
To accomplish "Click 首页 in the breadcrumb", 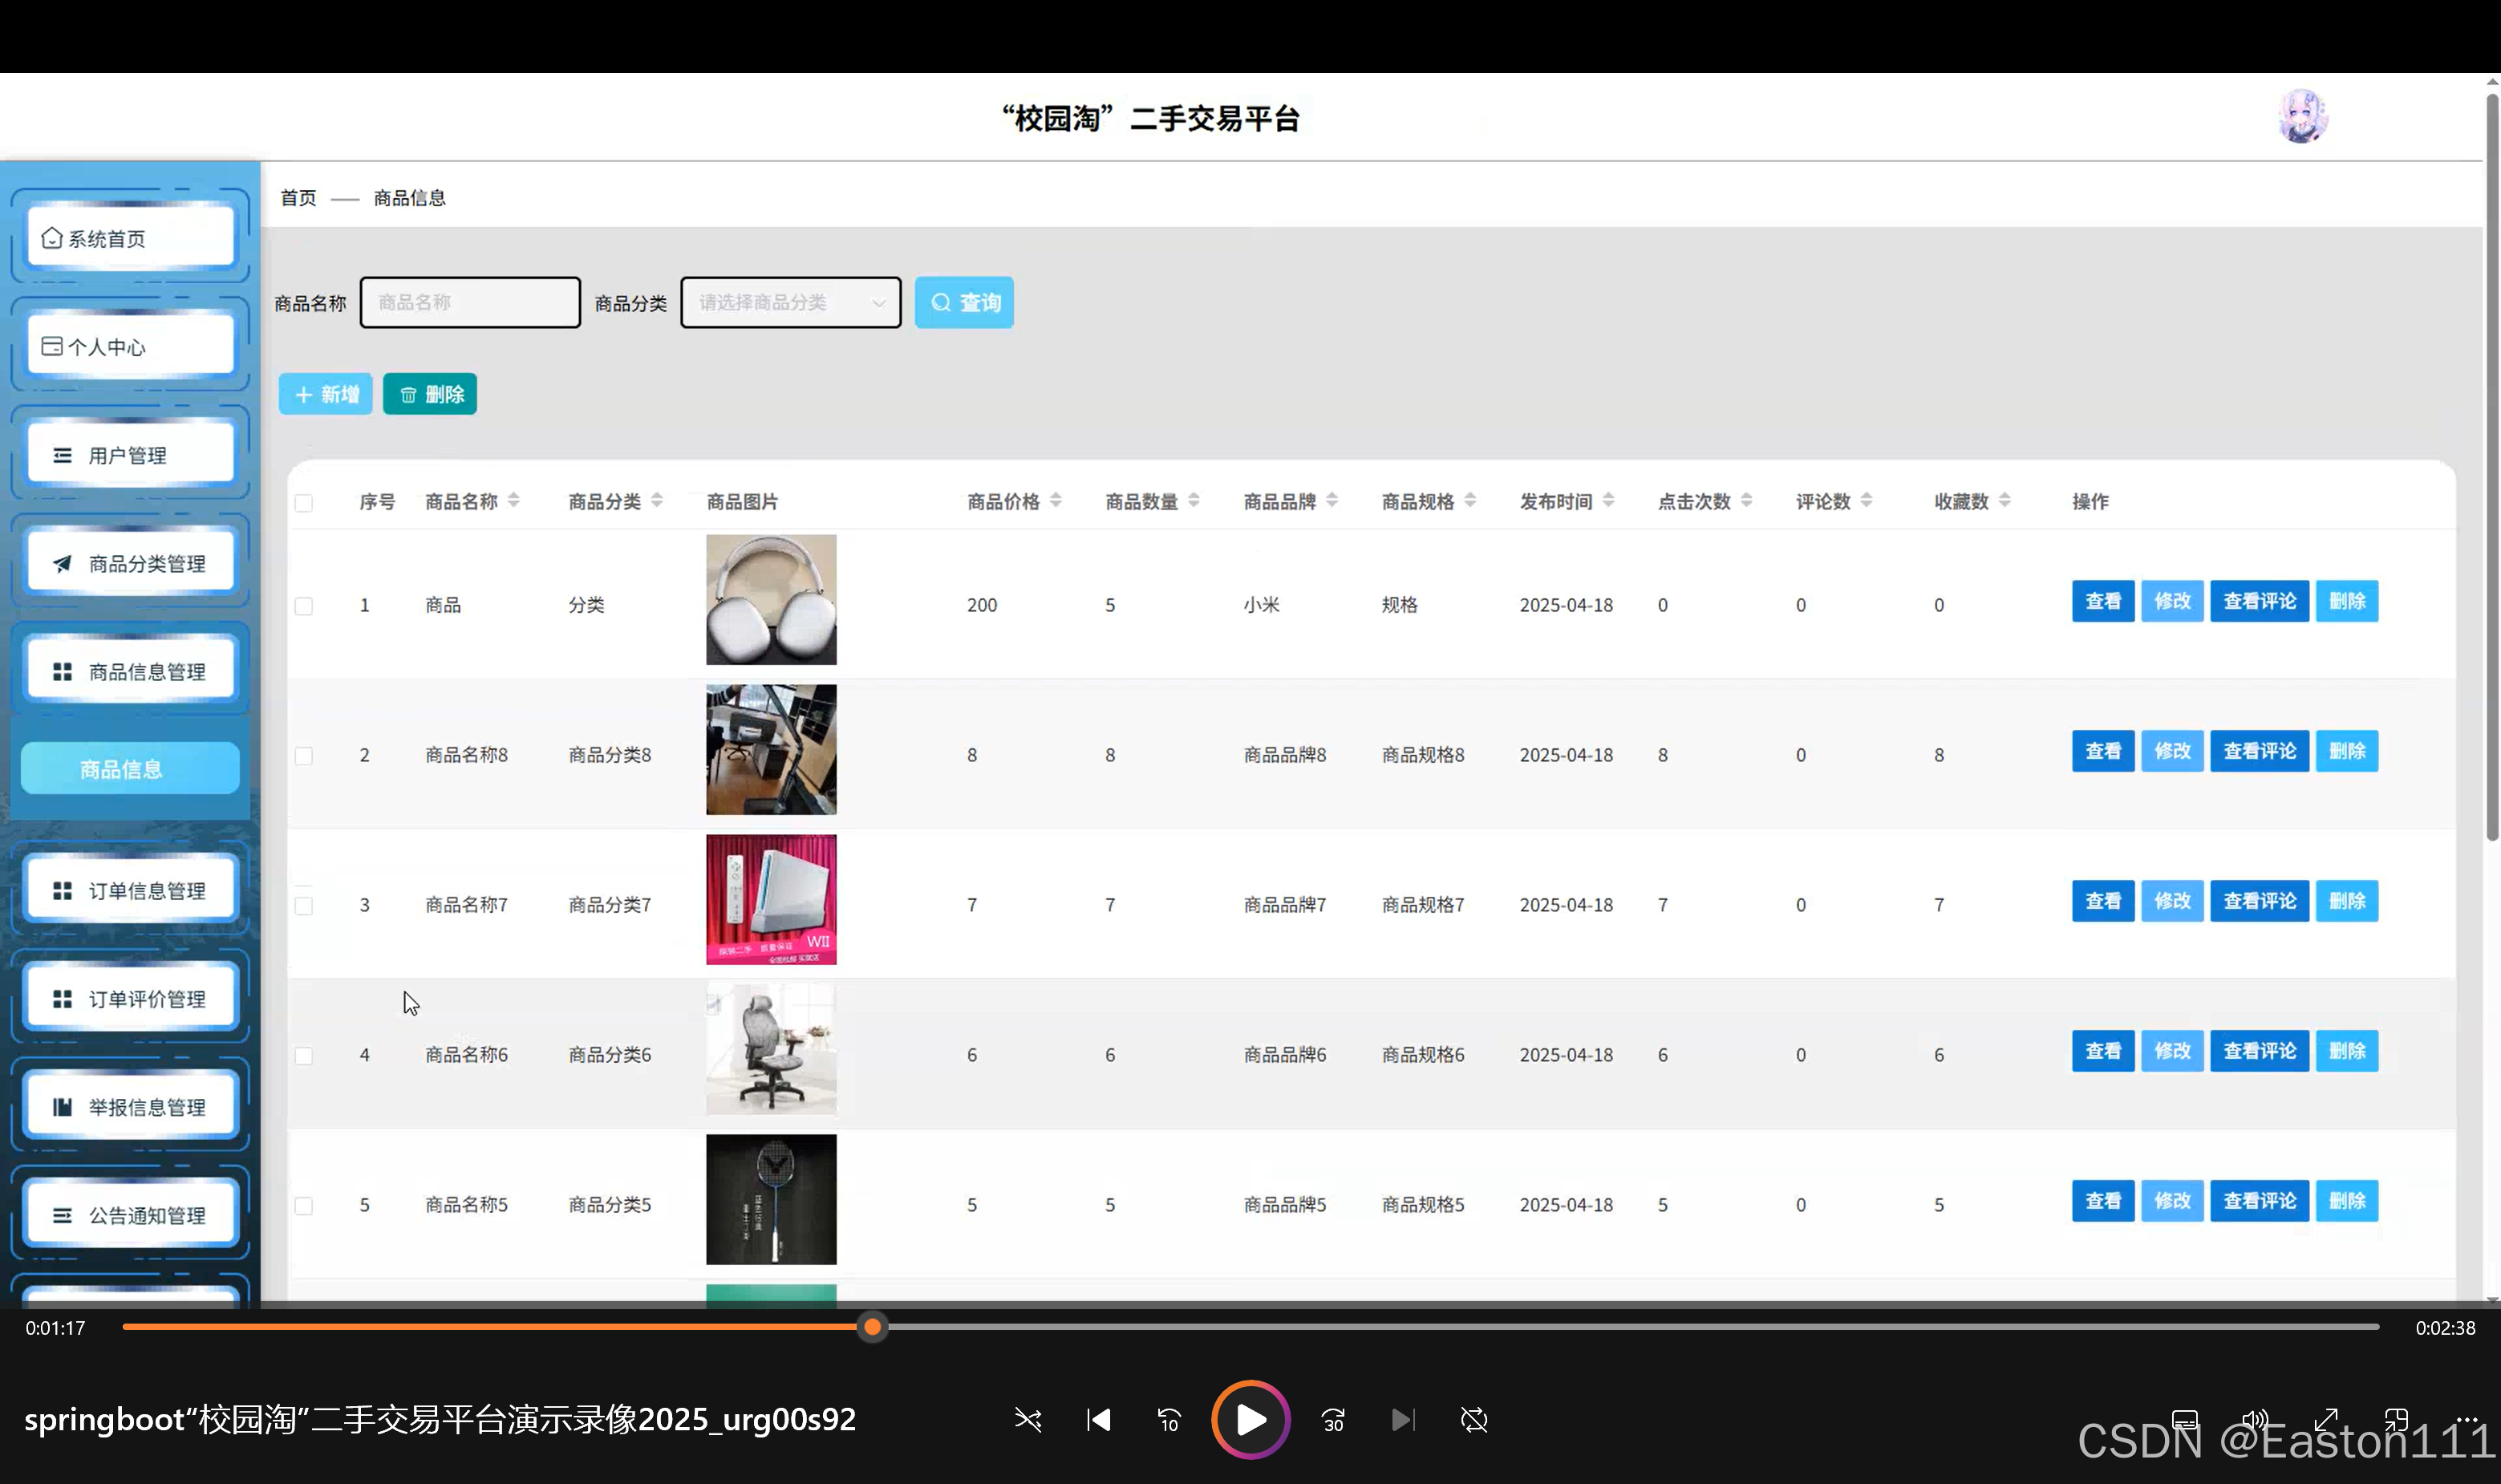I will click(x=298, y=197).
